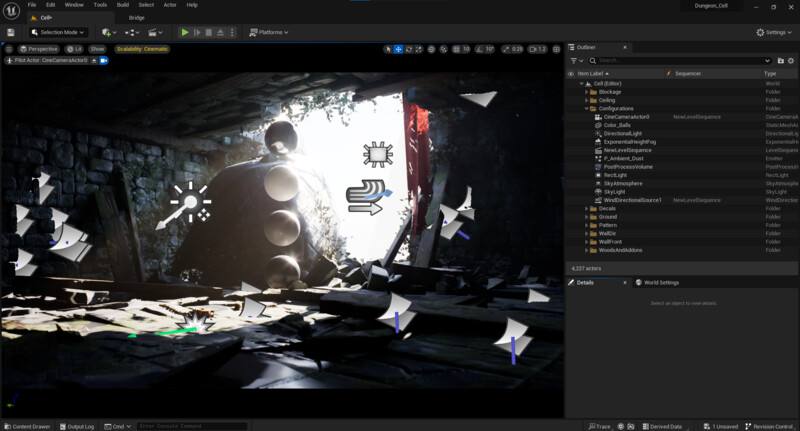Image resolution: width=800 pixels, height=431 pixels.
Task: Click into the Outliner search field
Action: tap(679, 61)
